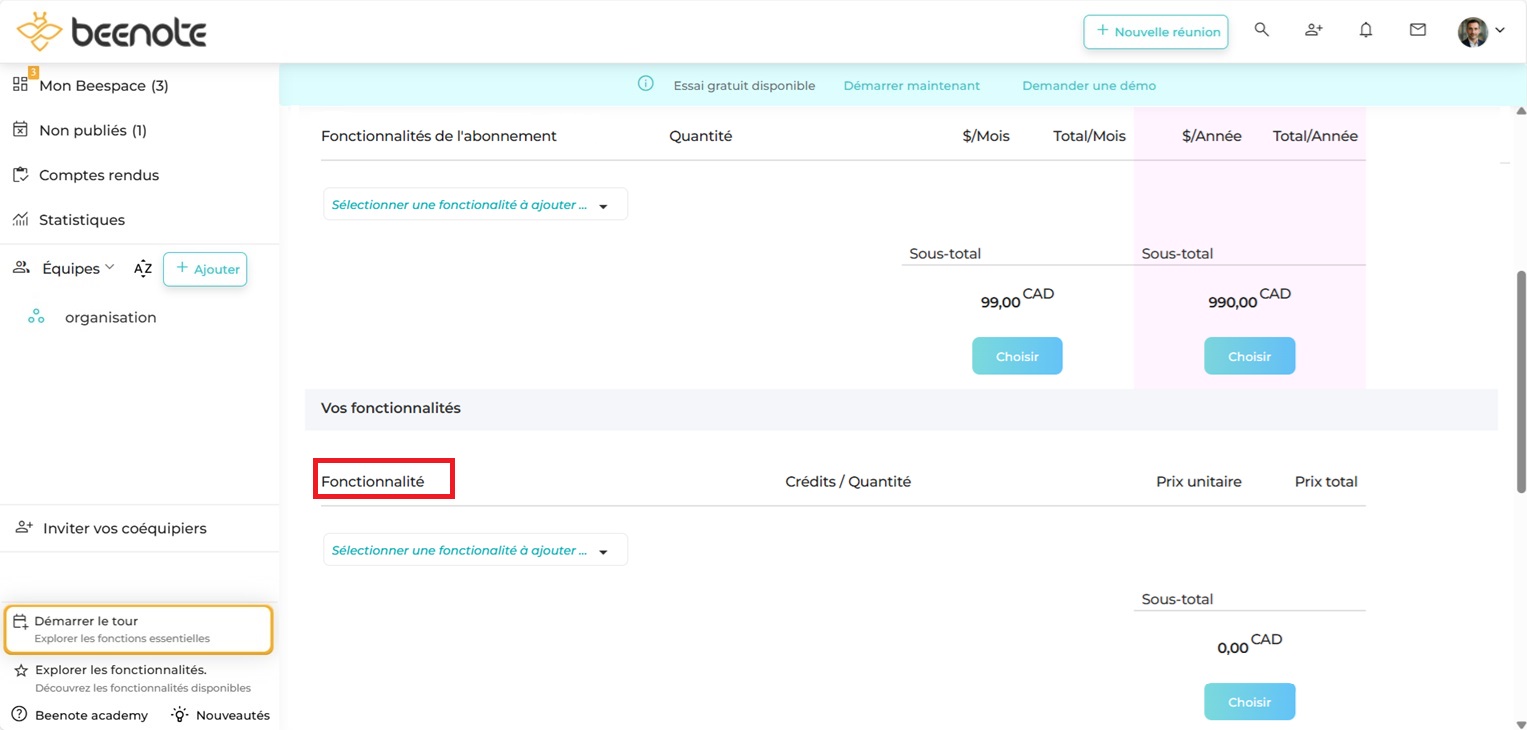Image resolution: width=1527 pixels, height=730 pixels.
Task: Open the mail envelope icon
Action: pyautogui.click(x=1418, y=30)
